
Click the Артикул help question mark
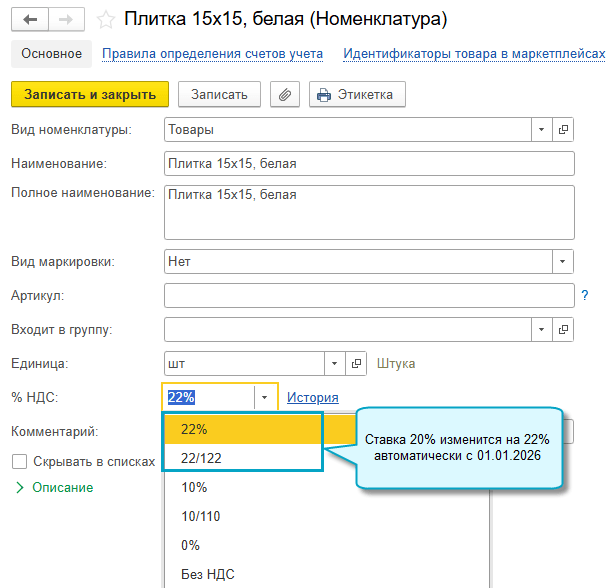point(584,295)
